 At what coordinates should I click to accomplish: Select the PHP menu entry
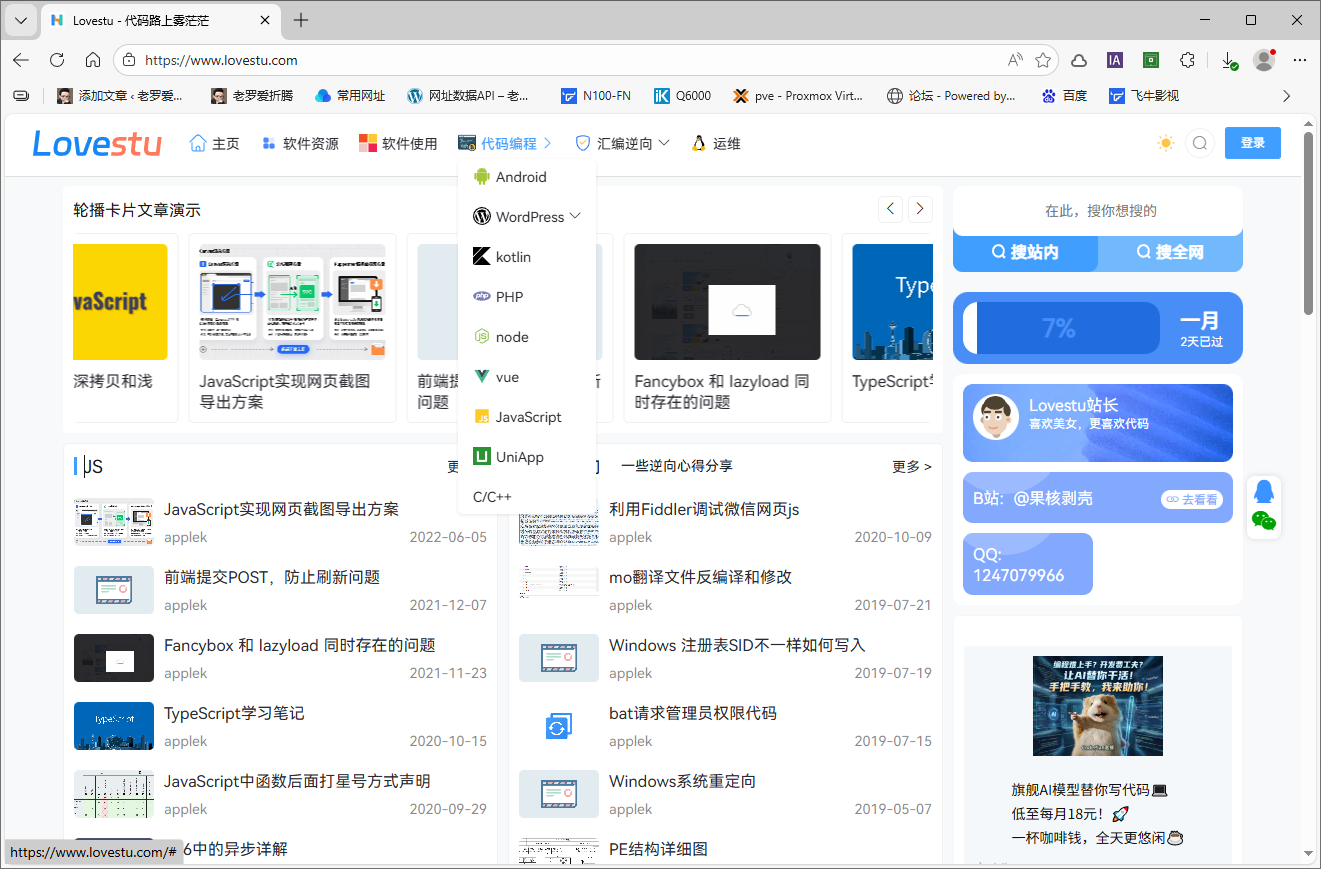point(506,296)
